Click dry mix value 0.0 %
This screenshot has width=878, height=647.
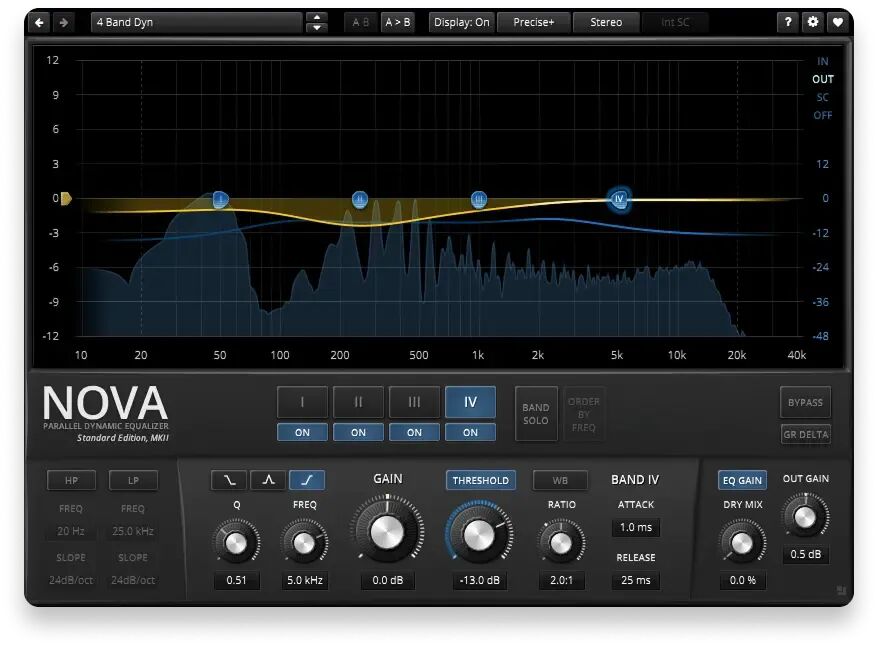[742, 580]
